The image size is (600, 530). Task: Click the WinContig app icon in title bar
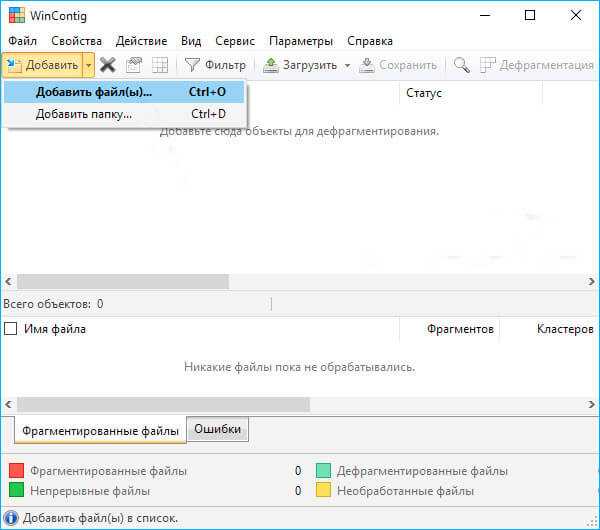coord(17,15)
